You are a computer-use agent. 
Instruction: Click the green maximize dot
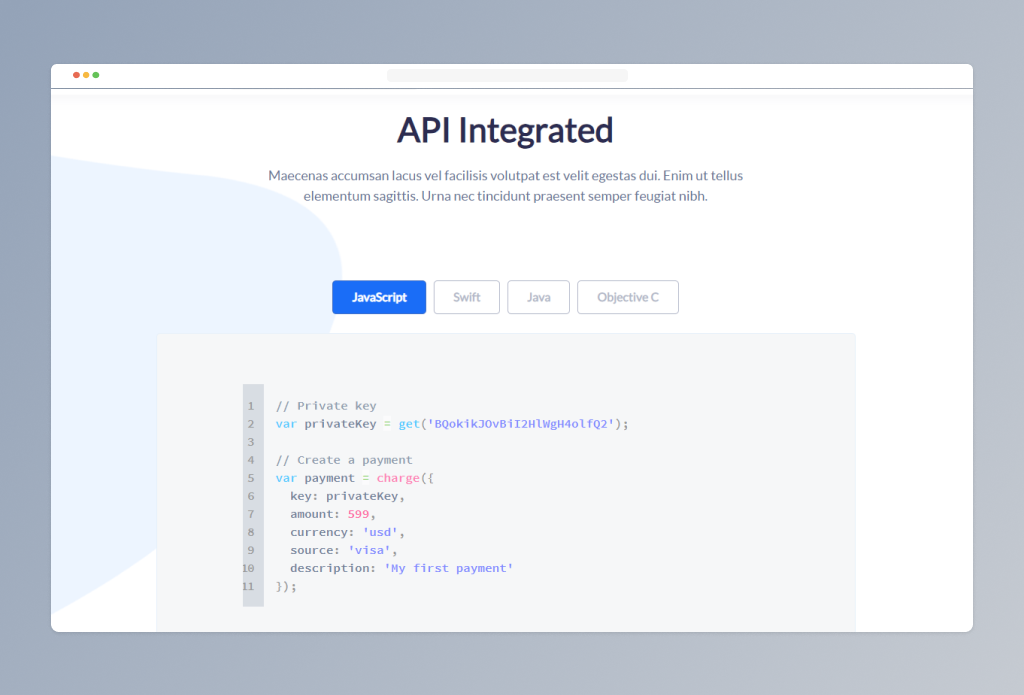coord(96,75)
